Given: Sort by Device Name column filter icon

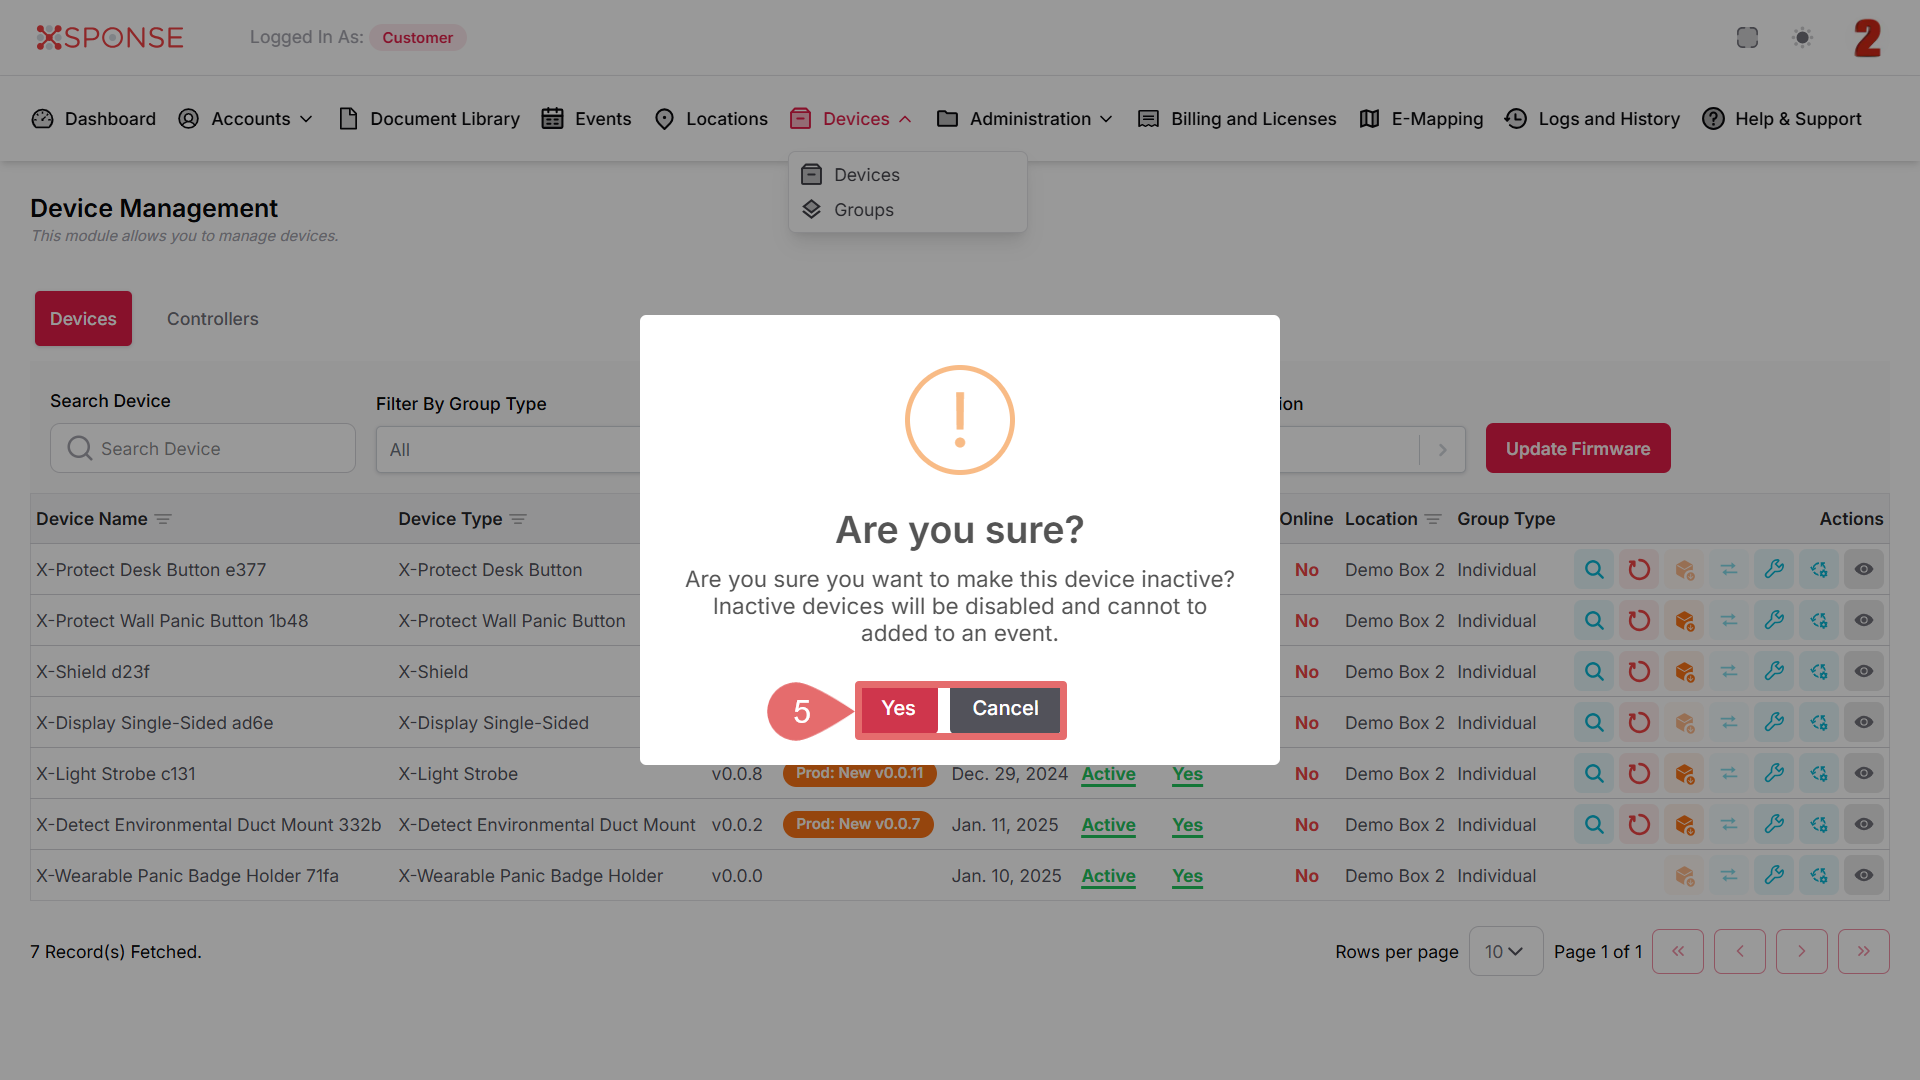Looking at the screenshot, I should coord(163,520).
